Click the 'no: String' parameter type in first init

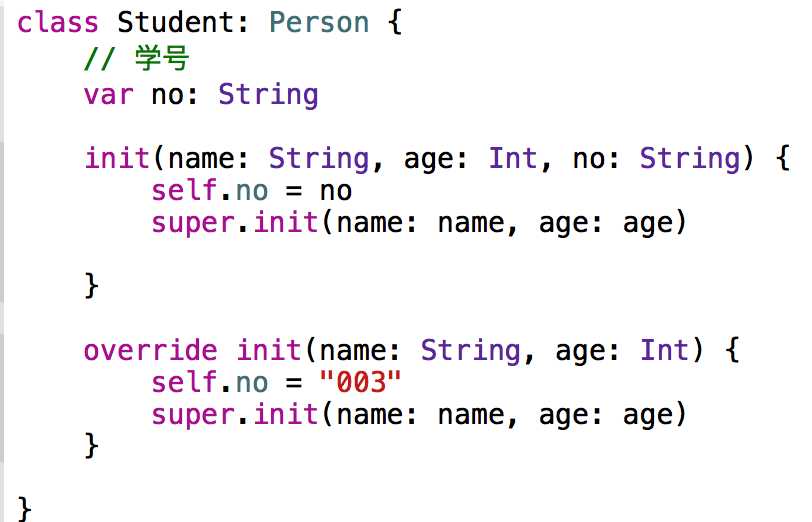(x=690, y=158)
